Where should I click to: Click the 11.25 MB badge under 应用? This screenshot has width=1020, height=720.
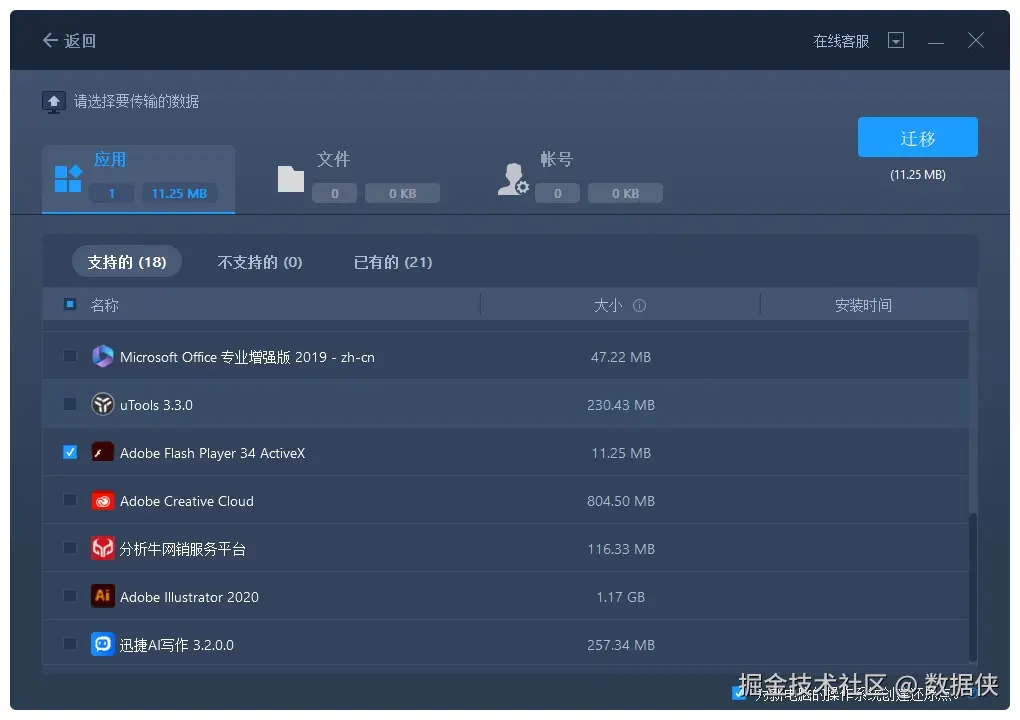coord(179,193)
